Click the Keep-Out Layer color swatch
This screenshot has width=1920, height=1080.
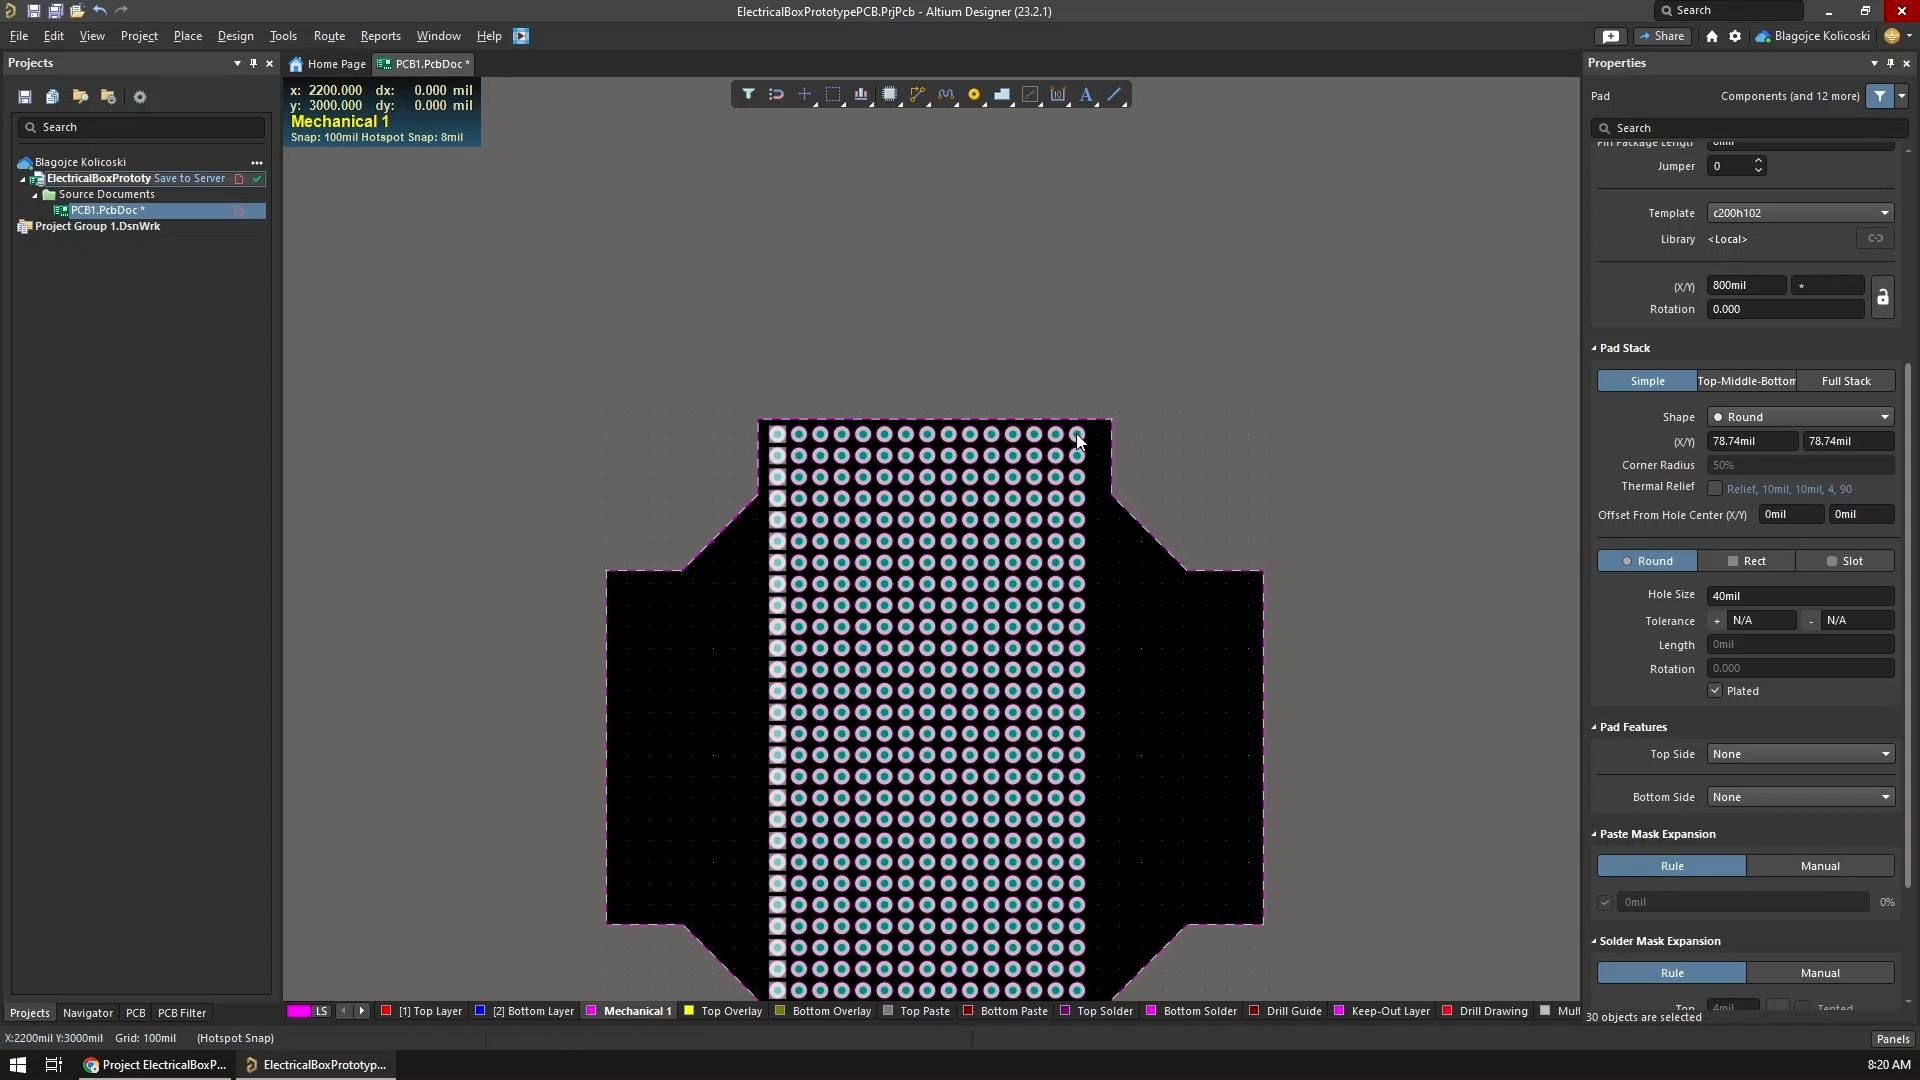click(1340, 1011)
